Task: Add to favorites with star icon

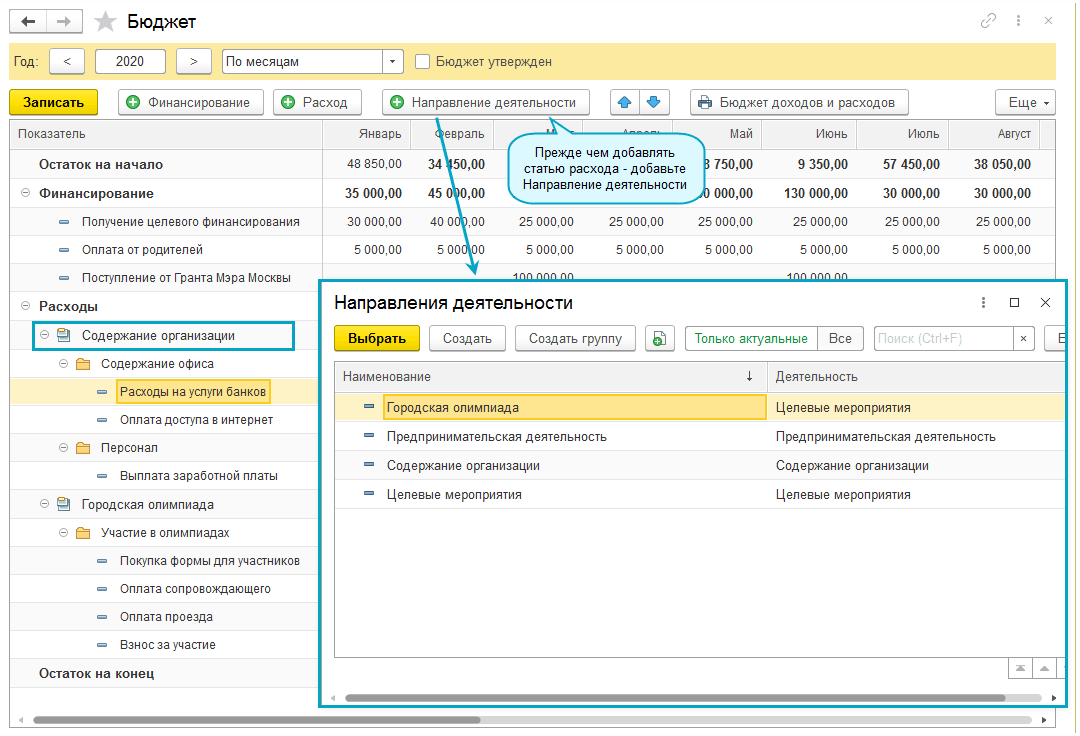Action: pyautogui.click(x=103, y=21)
